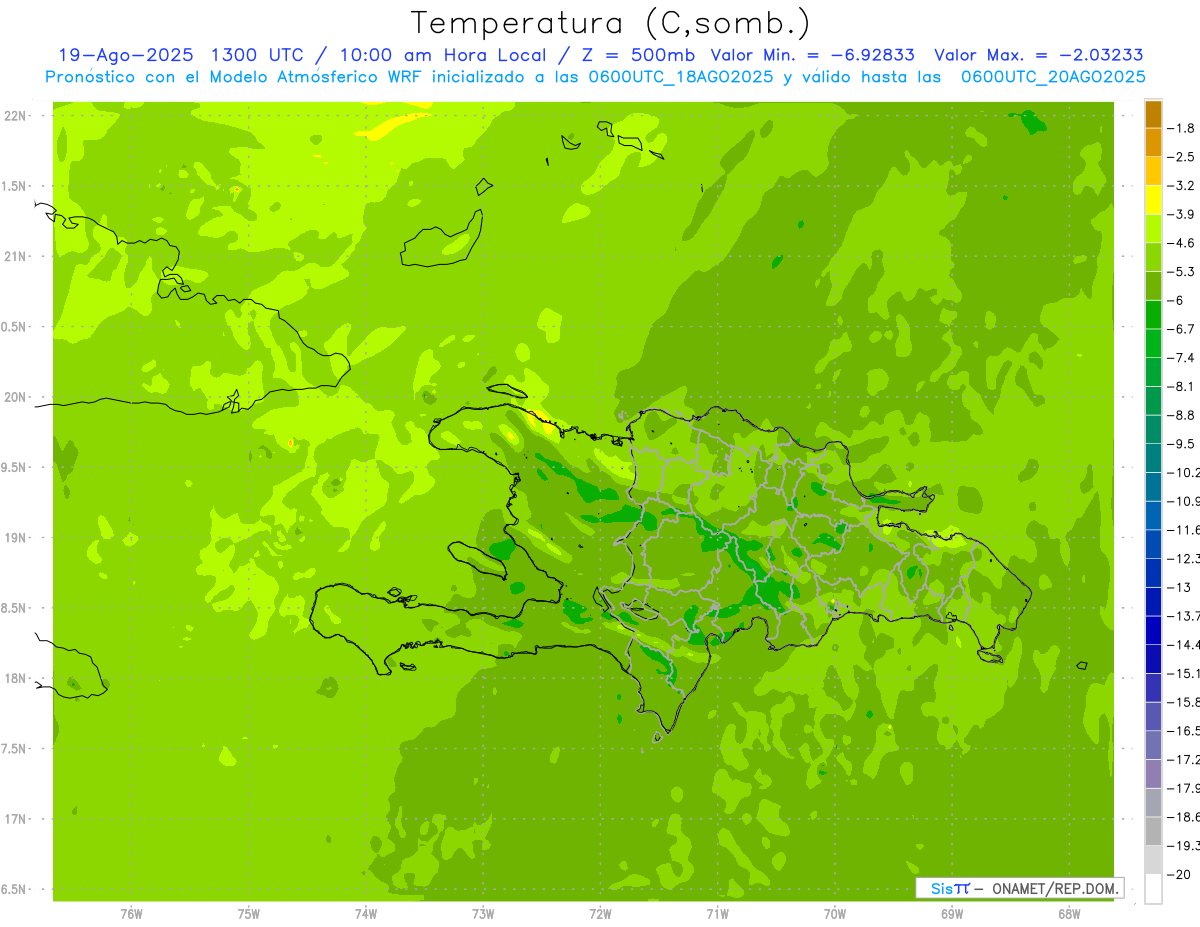Click the colorbar swatch between -6 and -6.7
Viewport: 1200px width, 927px height.
pos(1153,315)
